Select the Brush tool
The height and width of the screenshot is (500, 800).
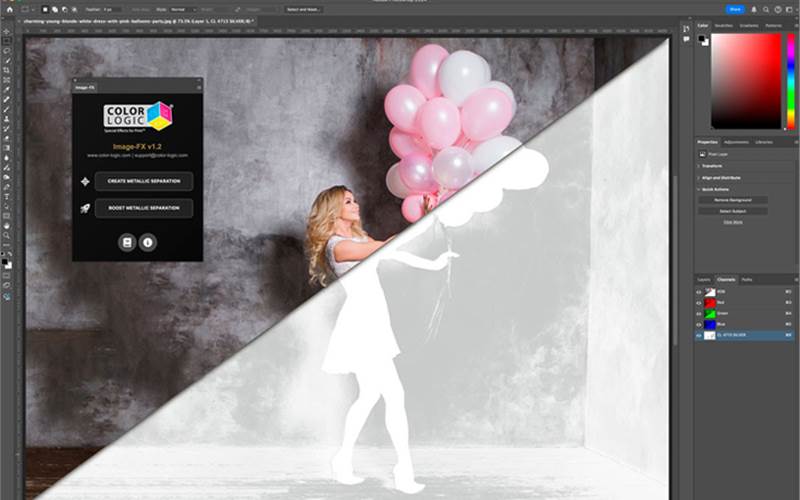[x=7, y=109]
